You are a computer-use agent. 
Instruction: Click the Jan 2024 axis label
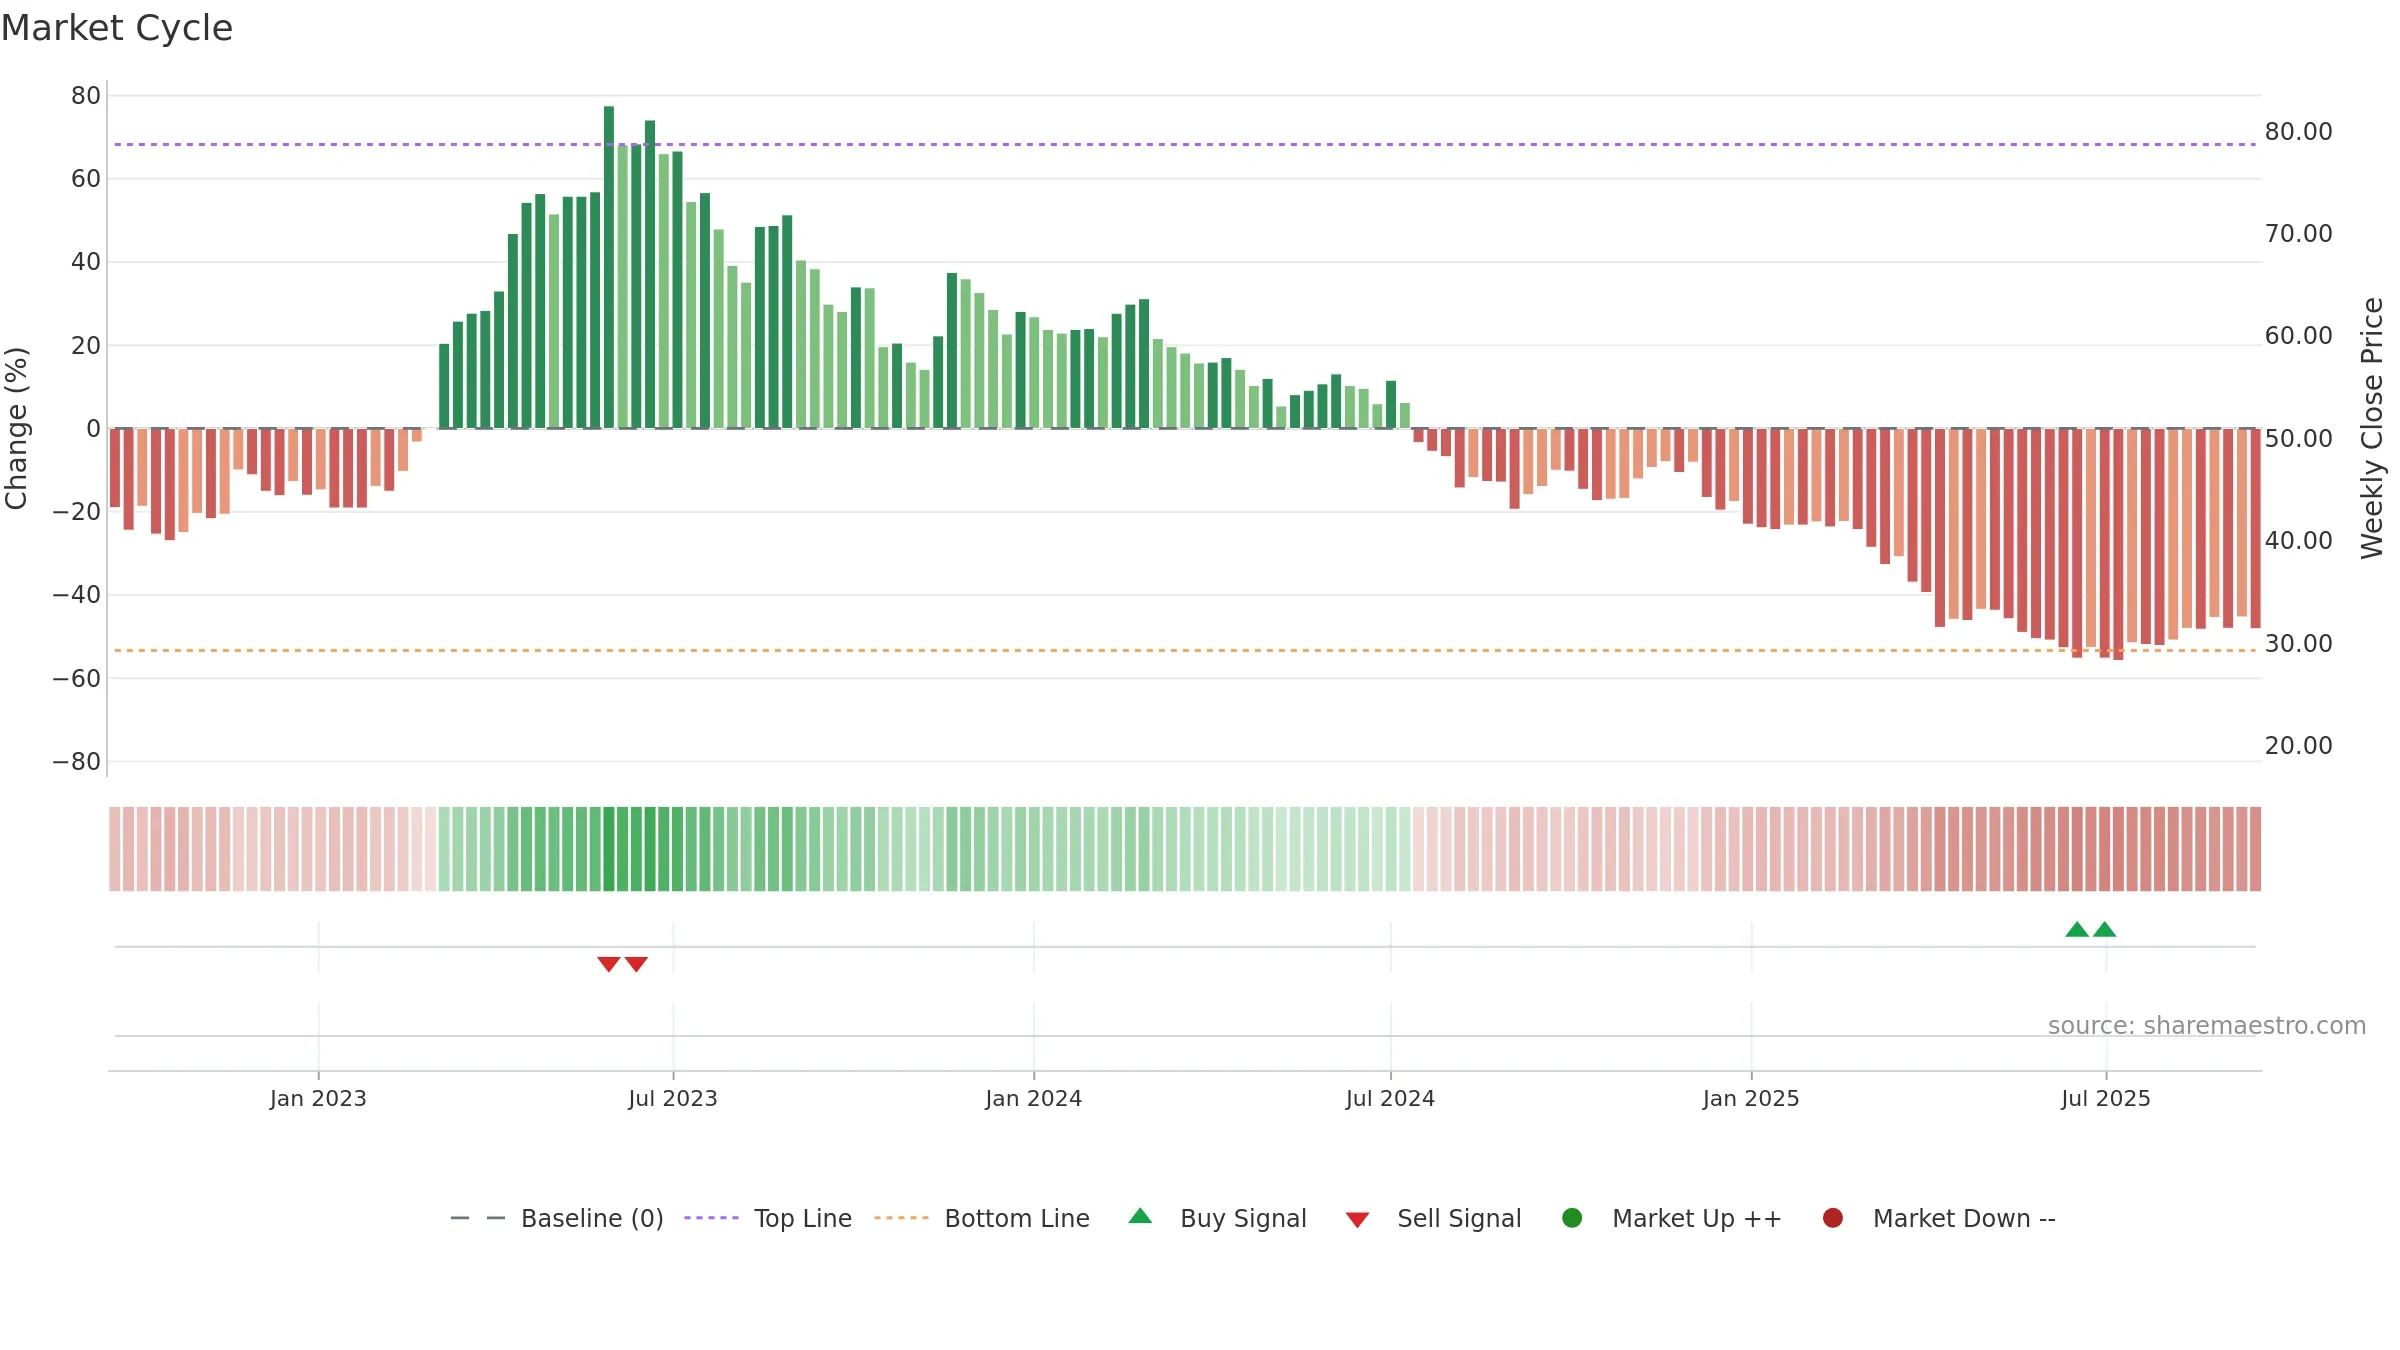(1033, 1098)
